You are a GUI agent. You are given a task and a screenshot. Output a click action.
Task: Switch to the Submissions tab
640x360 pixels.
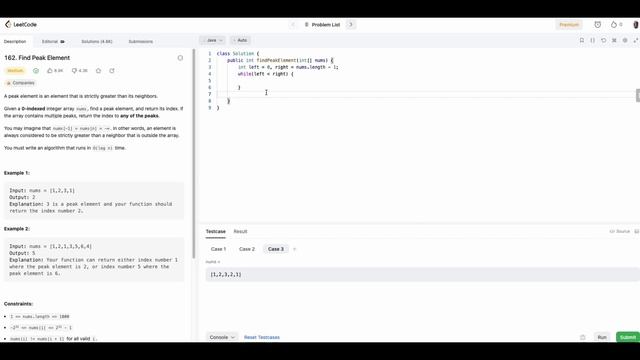(141, 41)
